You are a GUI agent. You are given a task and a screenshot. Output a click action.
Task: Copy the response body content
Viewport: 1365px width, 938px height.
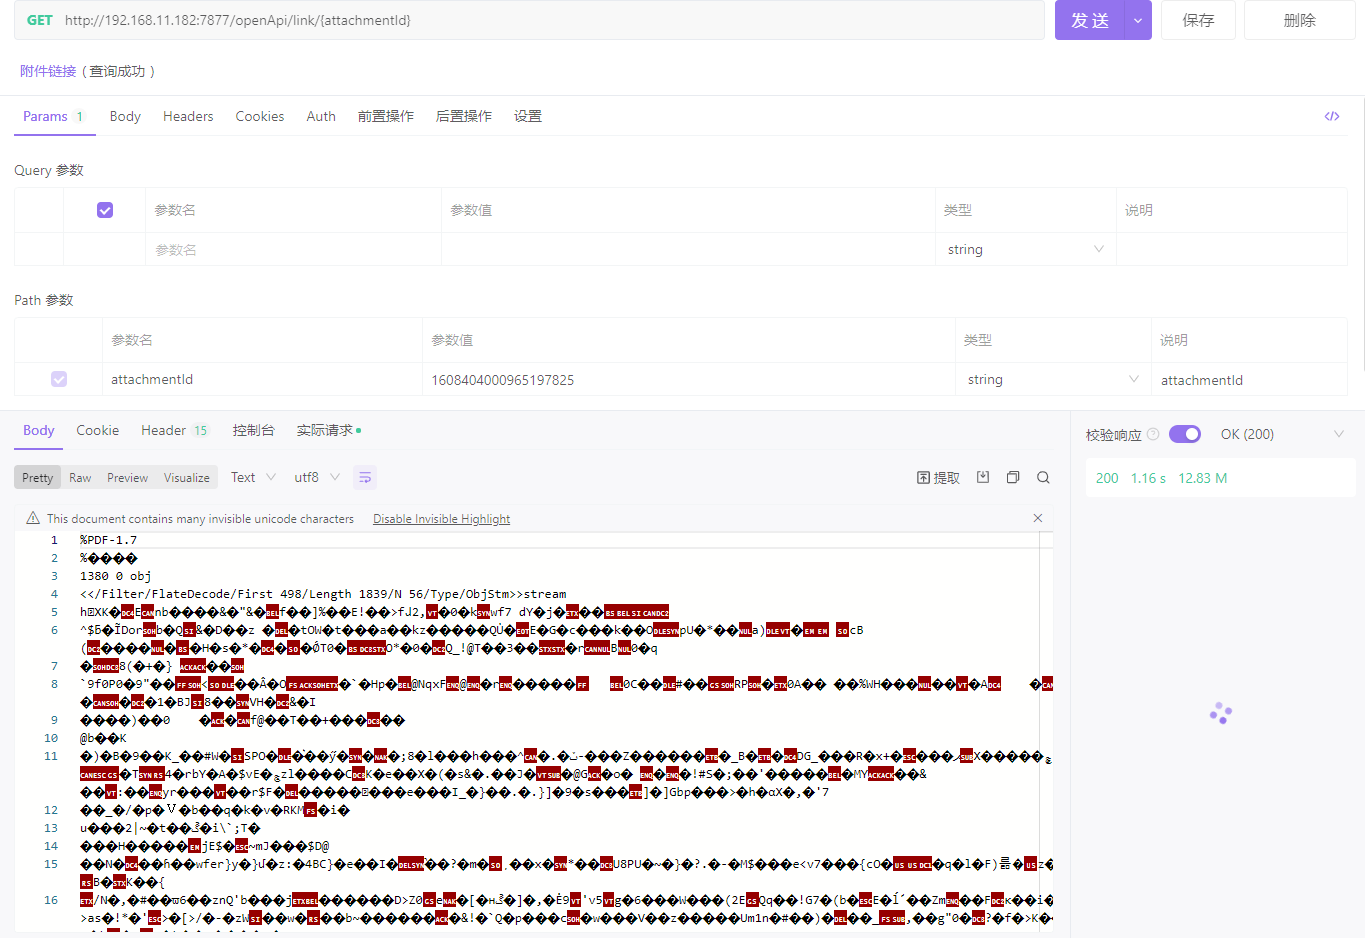pos(1013,477)
